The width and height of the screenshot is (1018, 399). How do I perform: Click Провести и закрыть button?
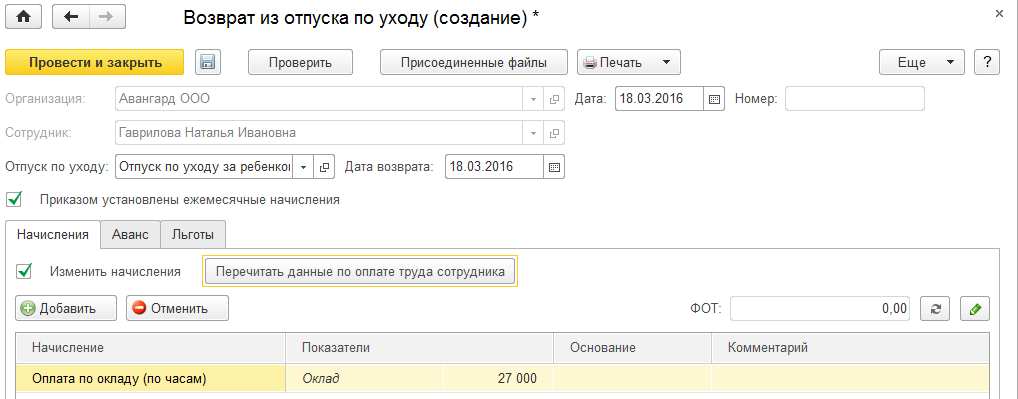[95, 62]
